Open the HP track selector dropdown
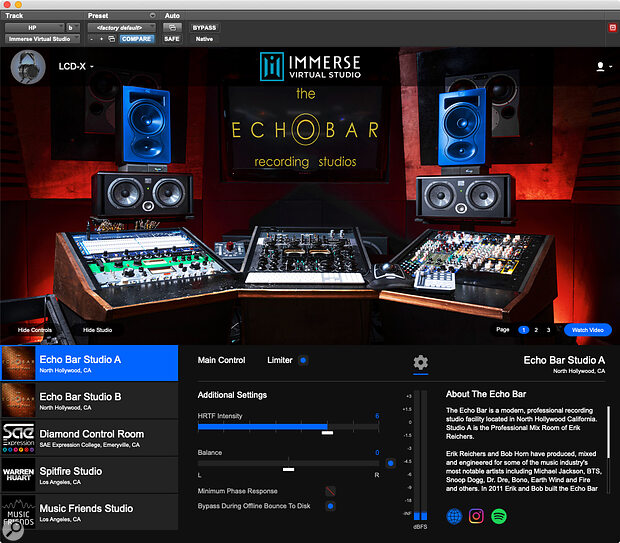Screen dimensions: 620x543 [34, 28]
